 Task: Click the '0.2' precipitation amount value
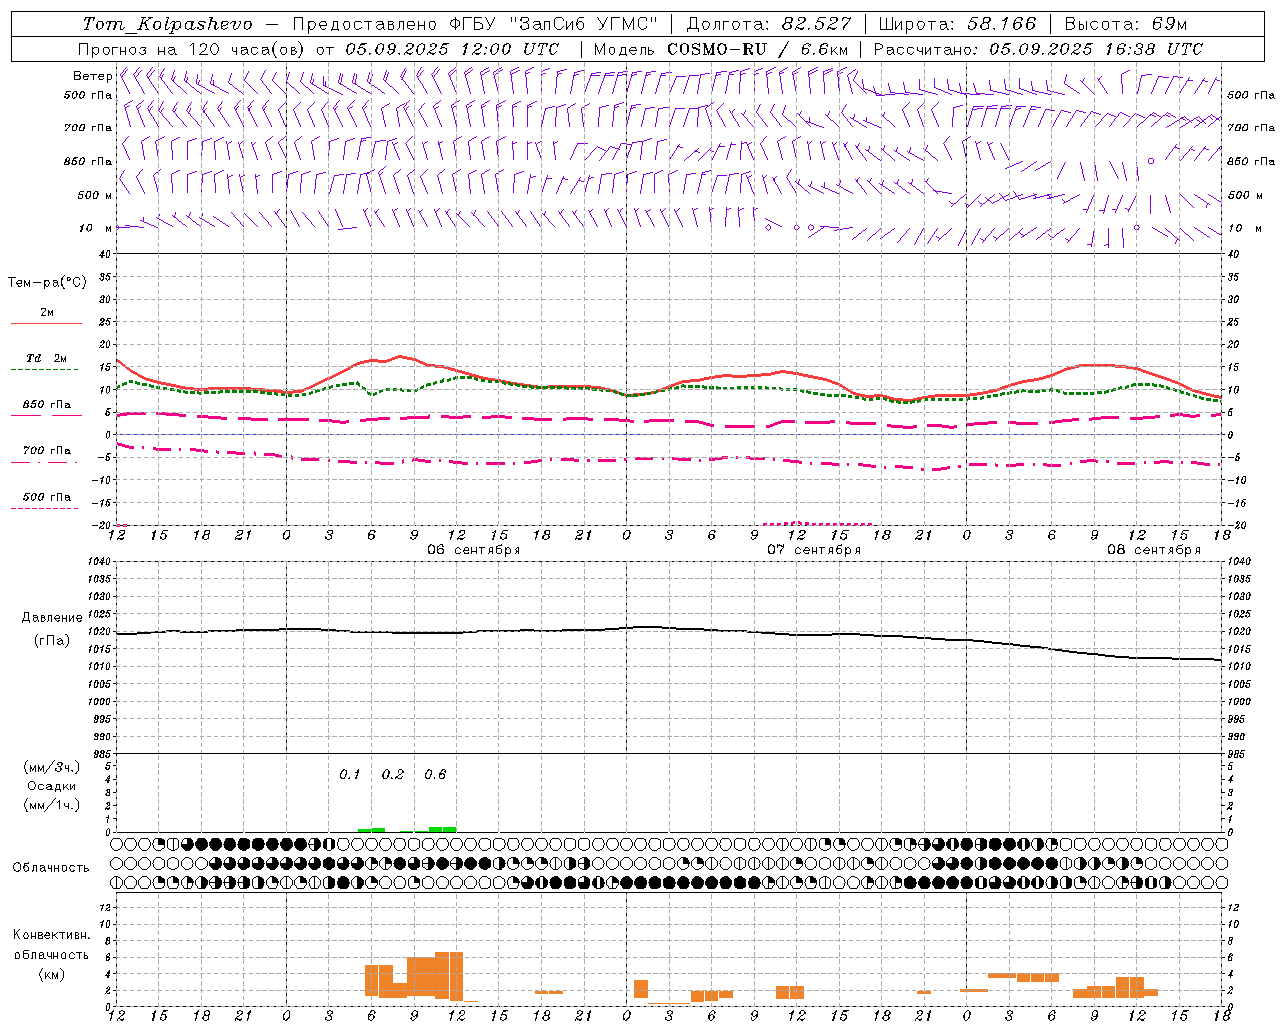[x=393, y=774]
